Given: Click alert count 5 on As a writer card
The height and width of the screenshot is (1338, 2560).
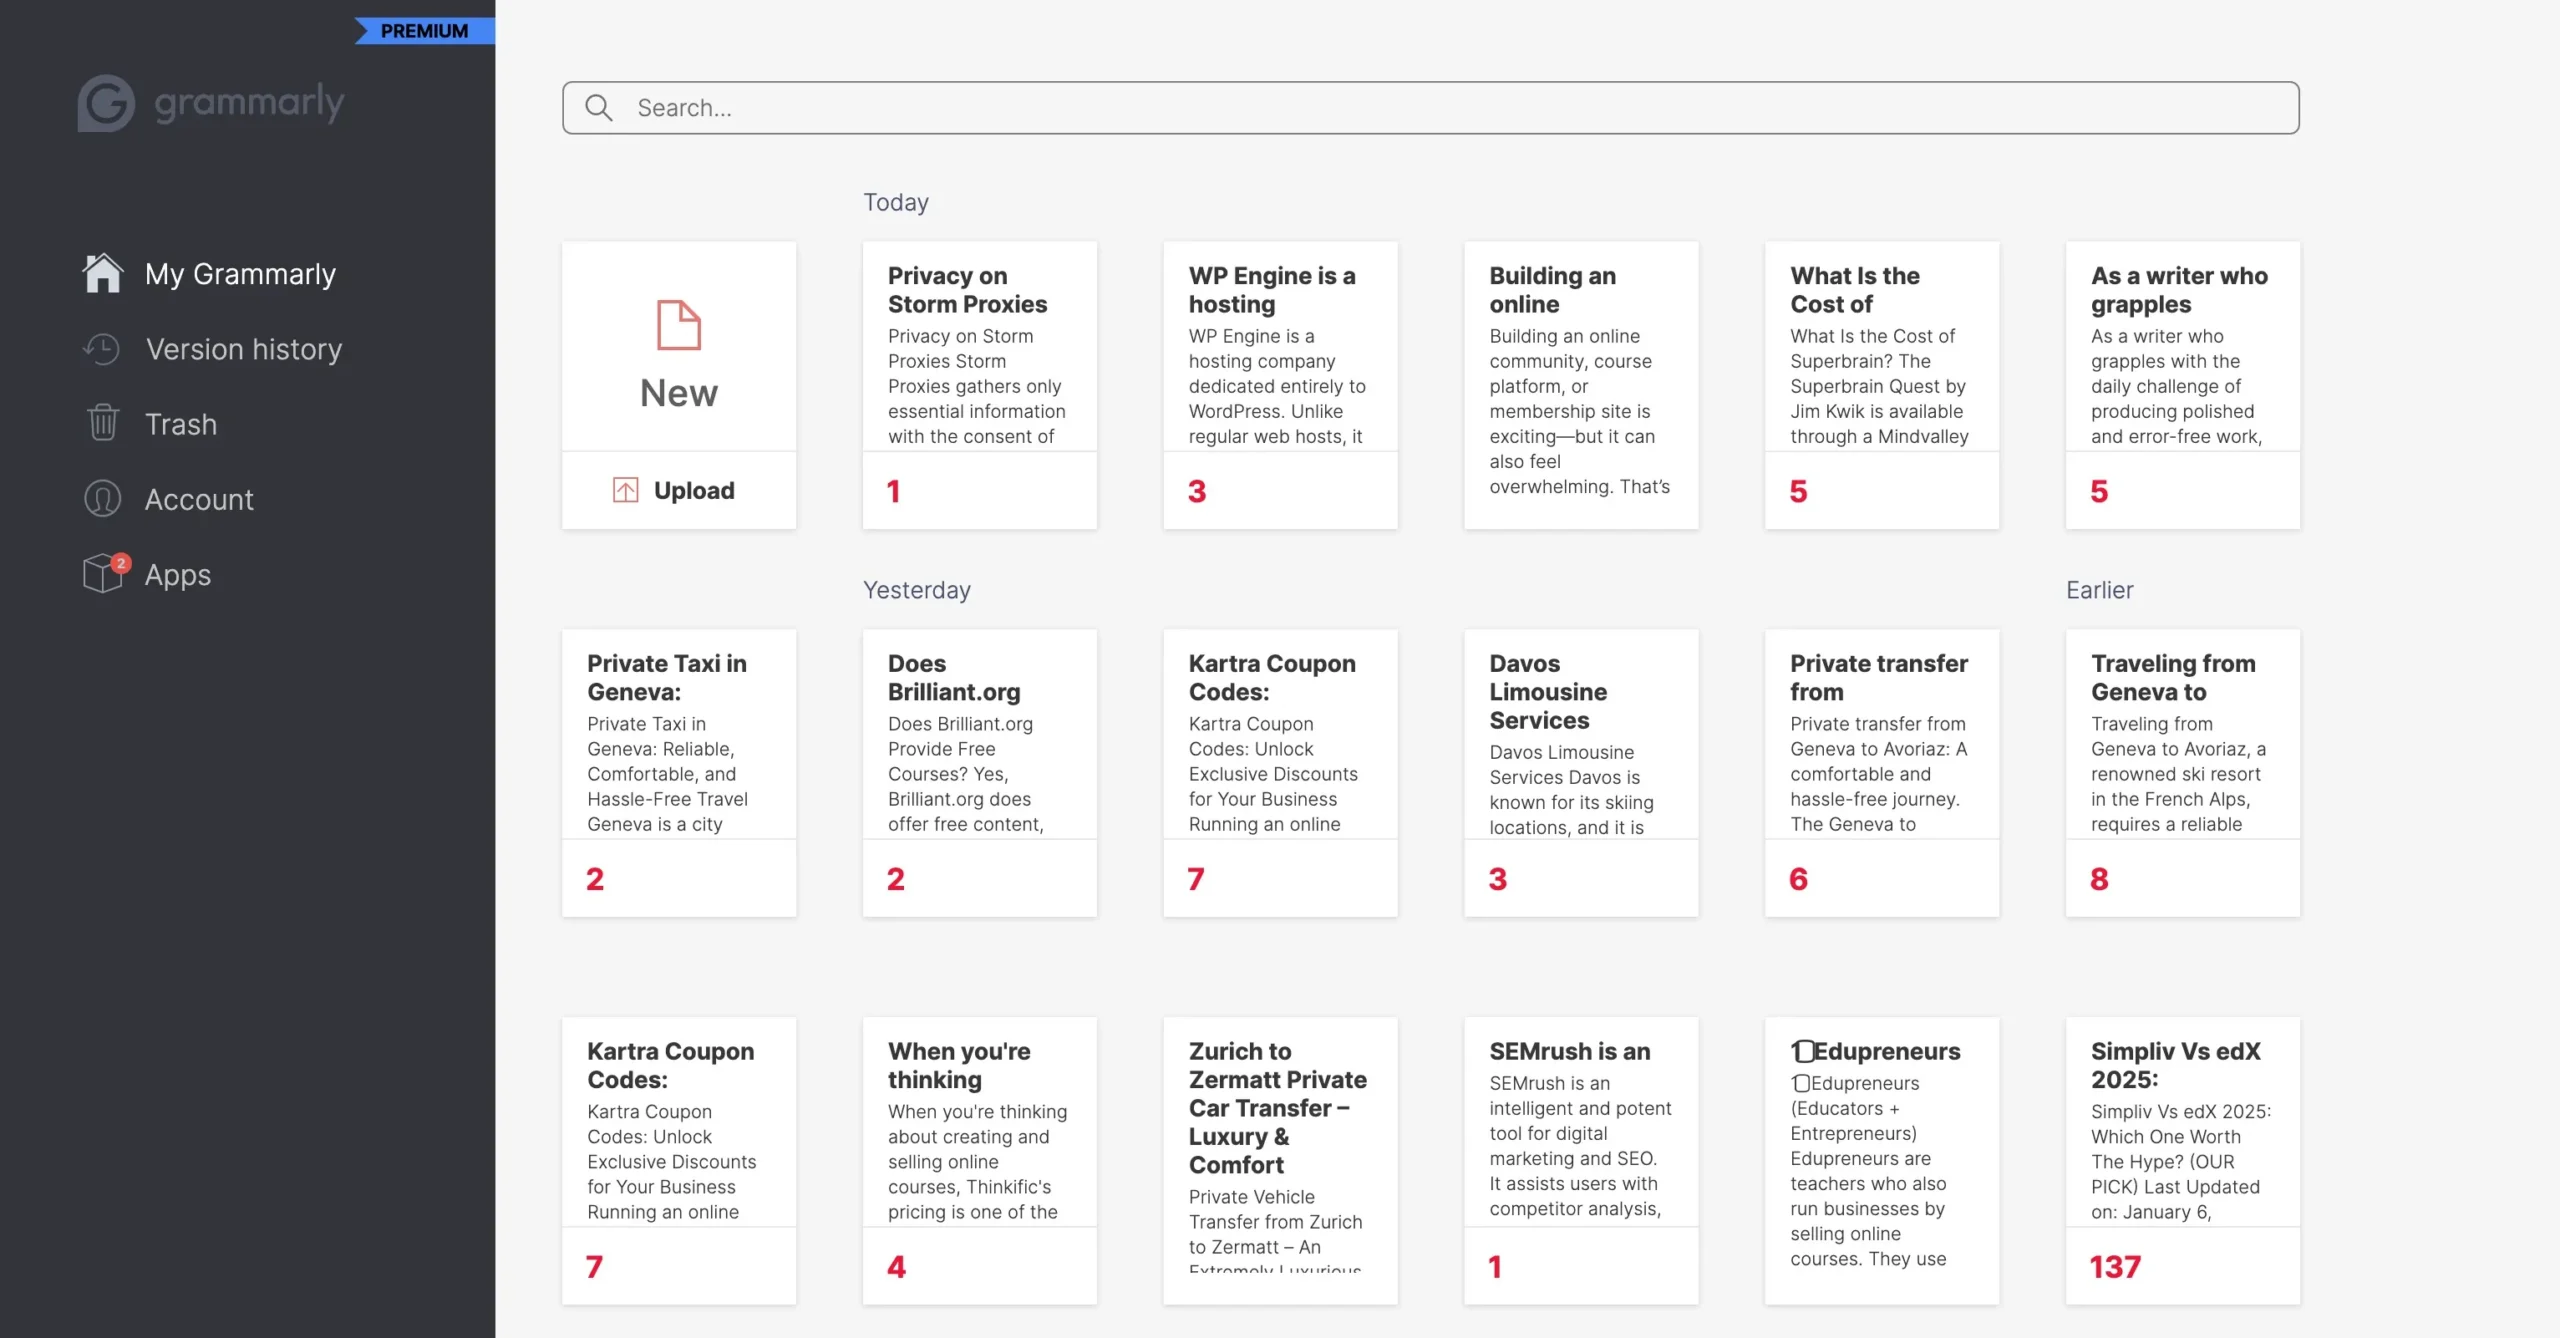Looking at the screenshot, I should click(x=2099, y=491).
